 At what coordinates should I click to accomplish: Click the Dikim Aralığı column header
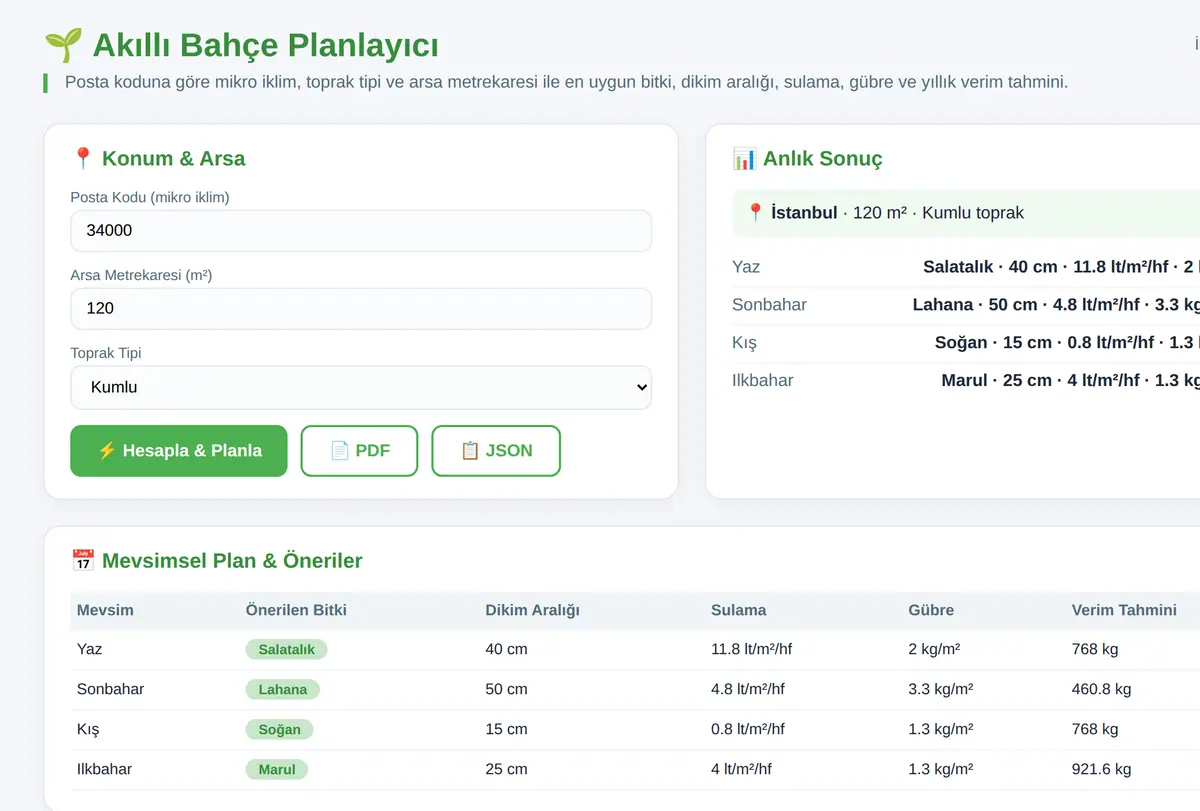(x=533, y=610)
